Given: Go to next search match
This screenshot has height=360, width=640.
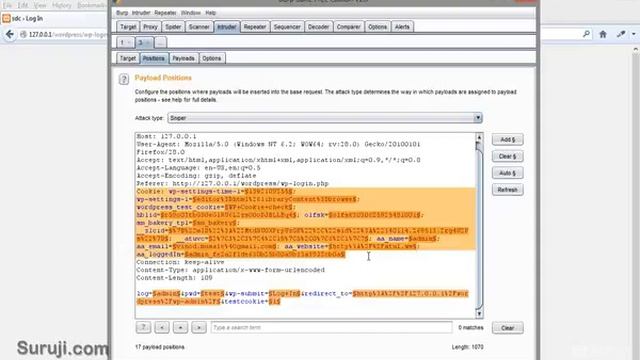Looking at the screenshot, I should coord(199,327).
